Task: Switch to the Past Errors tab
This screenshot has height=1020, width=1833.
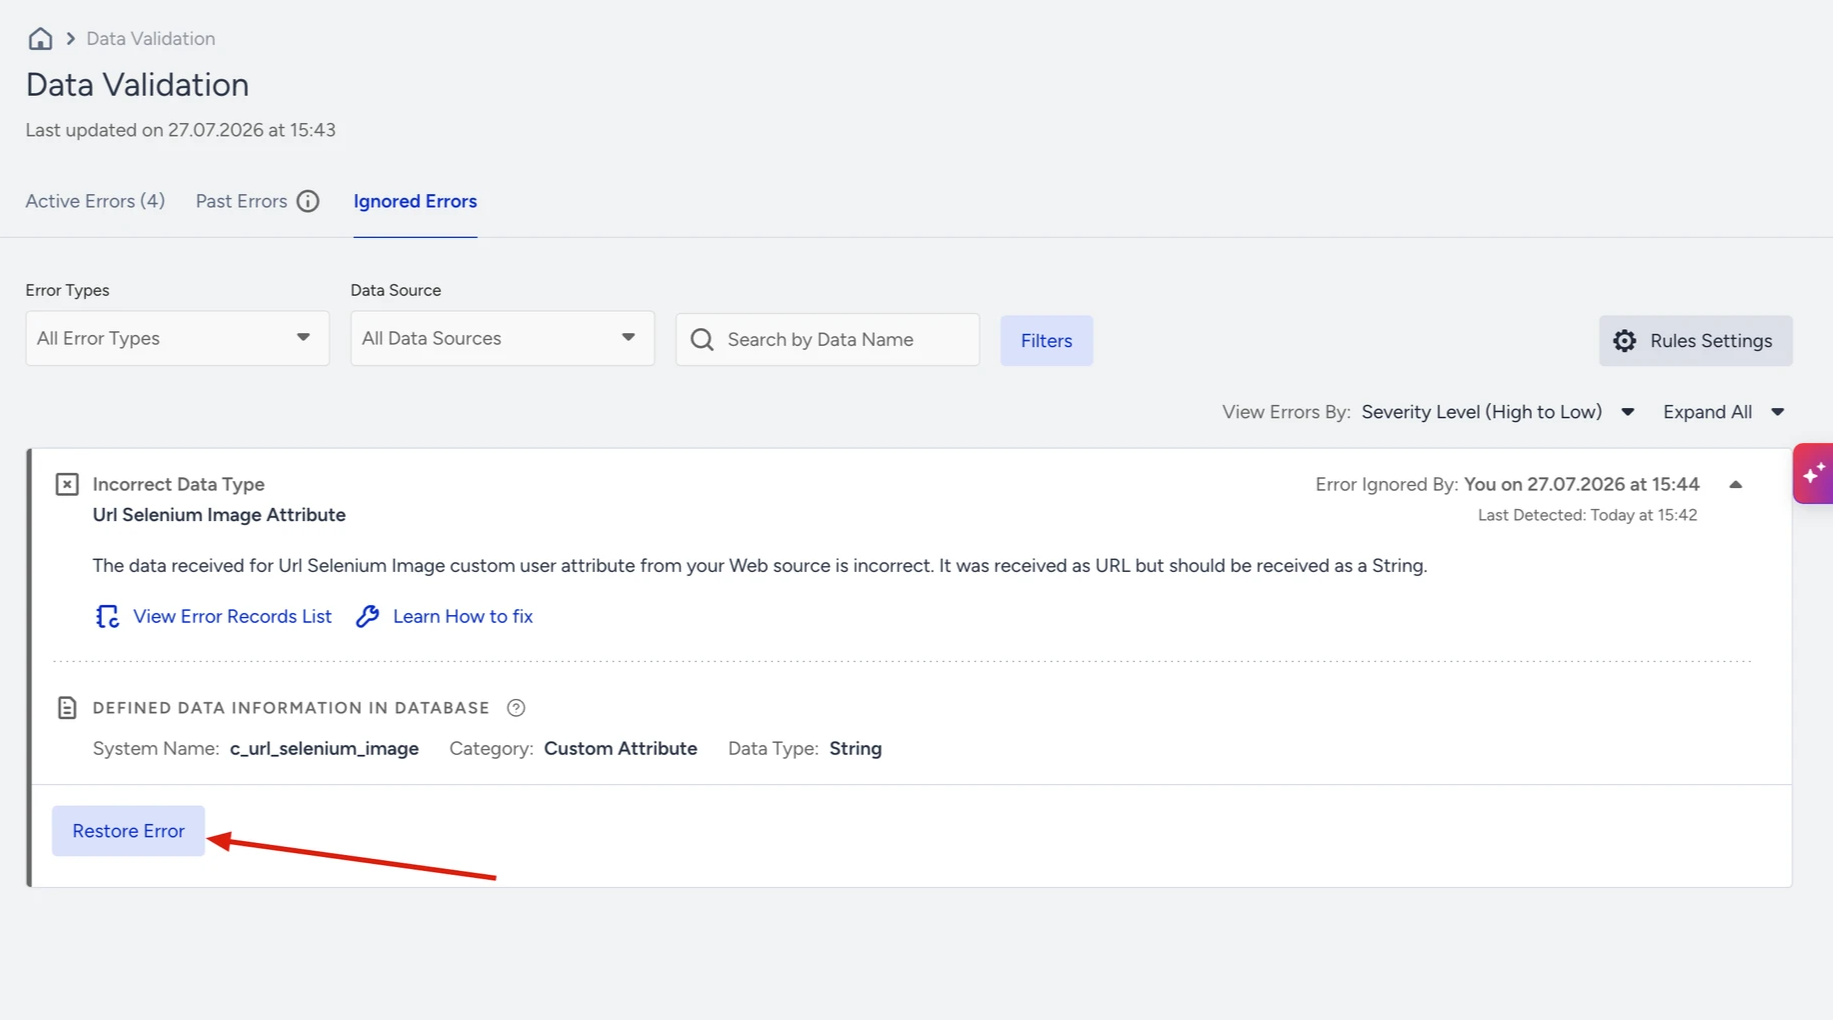Action: [x=241, y=201]
